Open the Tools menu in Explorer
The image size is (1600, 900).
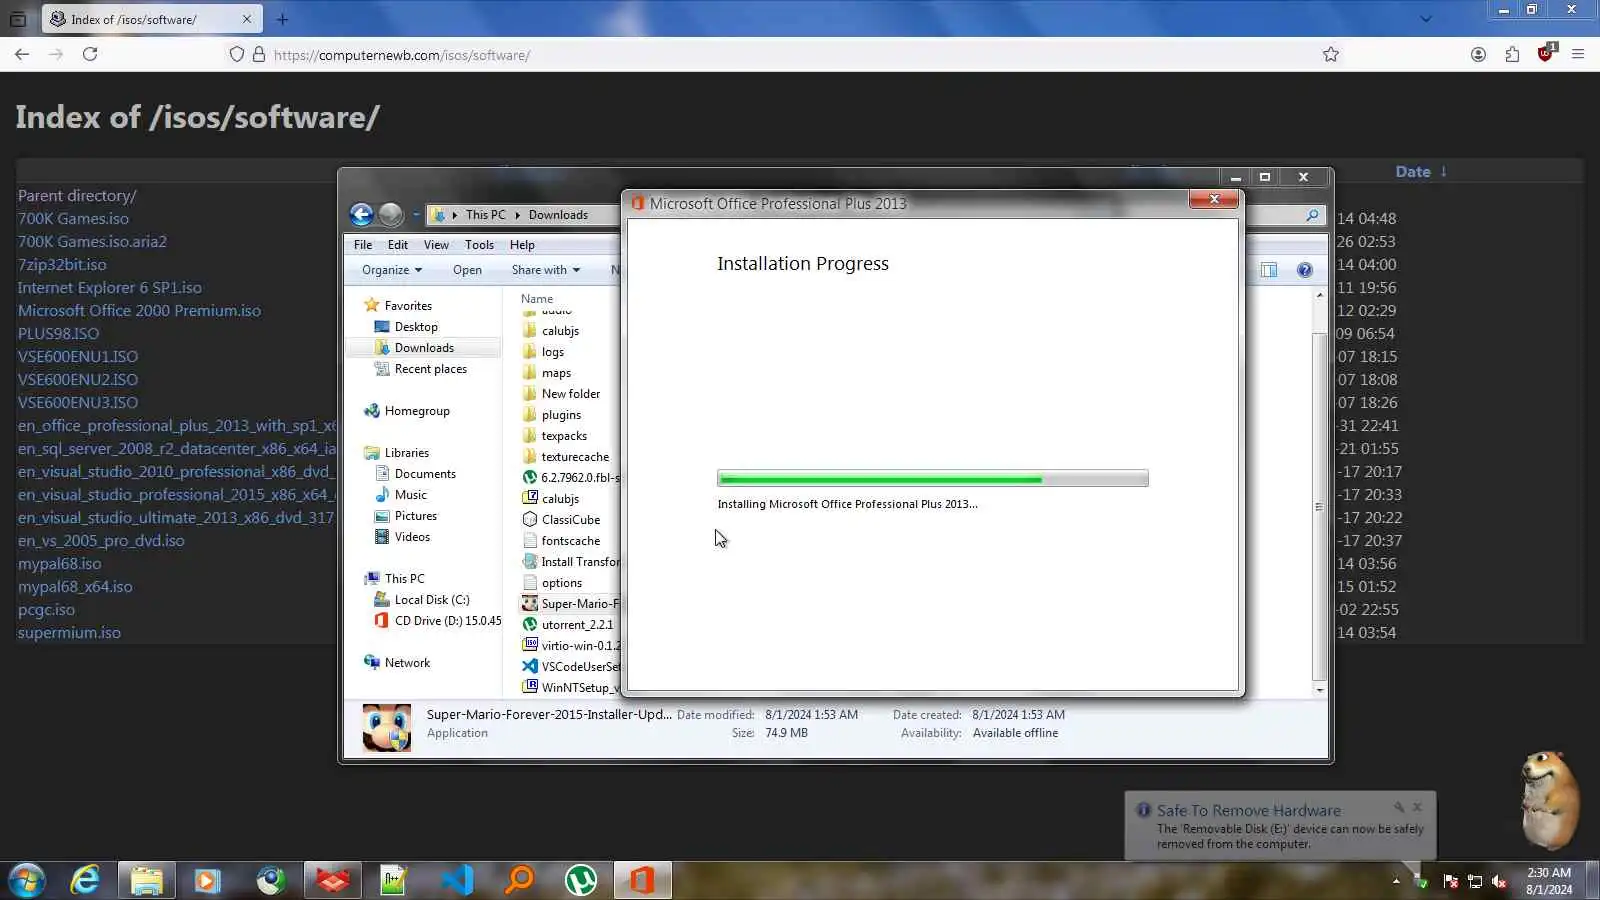click(479, 245)
